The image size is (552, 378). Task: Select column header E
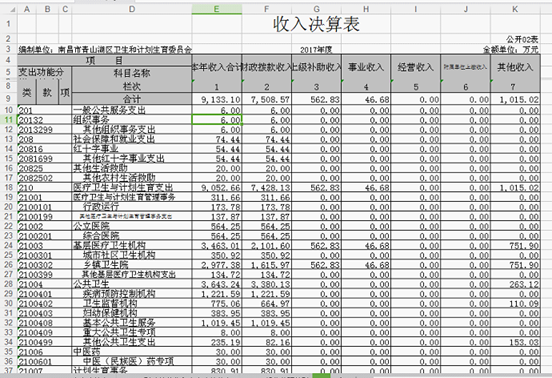point(217,9)
